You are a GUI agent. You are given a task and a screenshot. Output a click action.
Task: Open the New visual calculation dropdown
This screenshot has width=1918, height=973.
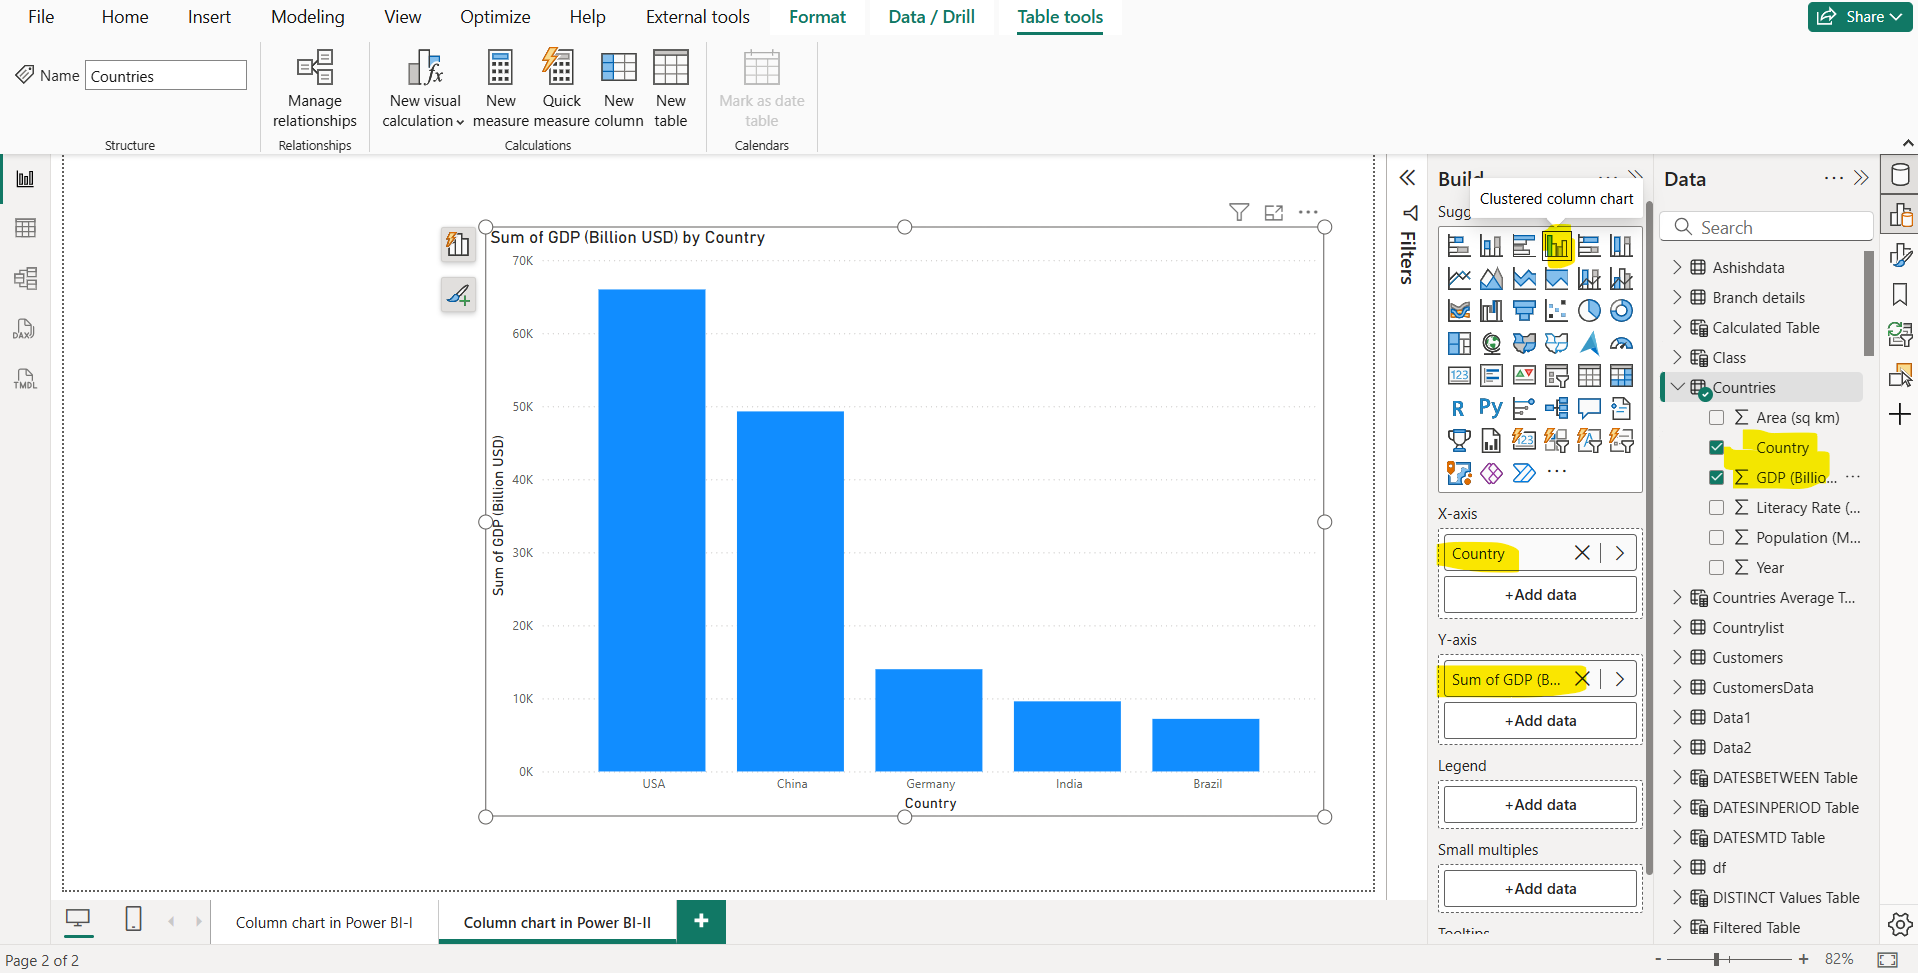tap(459, 121)
